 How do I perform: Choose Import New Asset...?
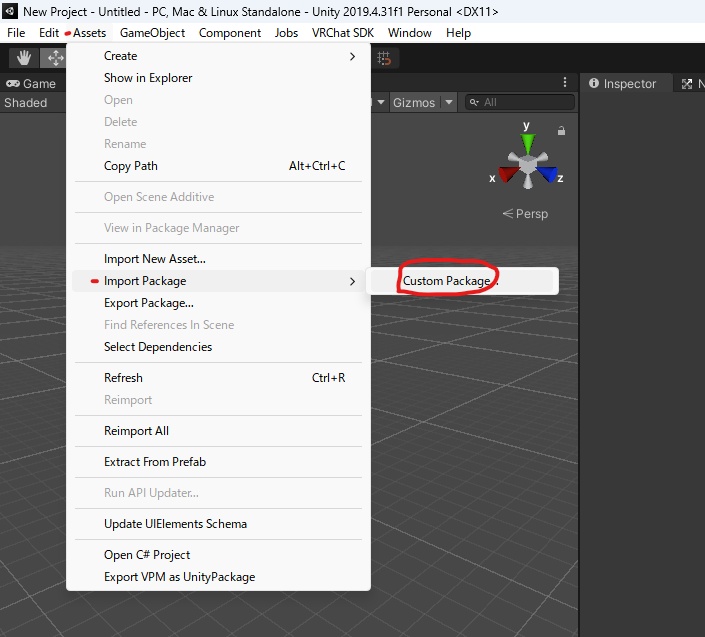219,259
